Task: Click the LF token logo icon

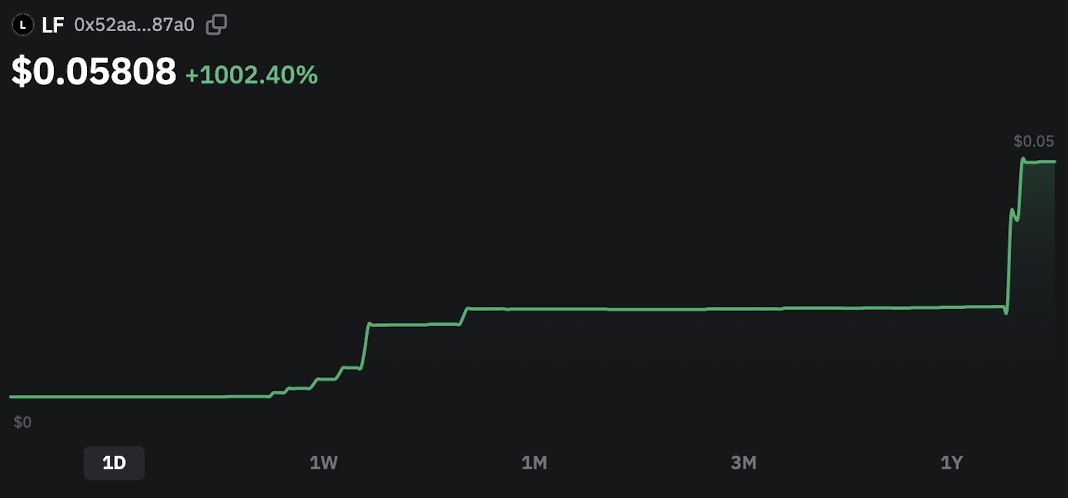Action: 23,25
